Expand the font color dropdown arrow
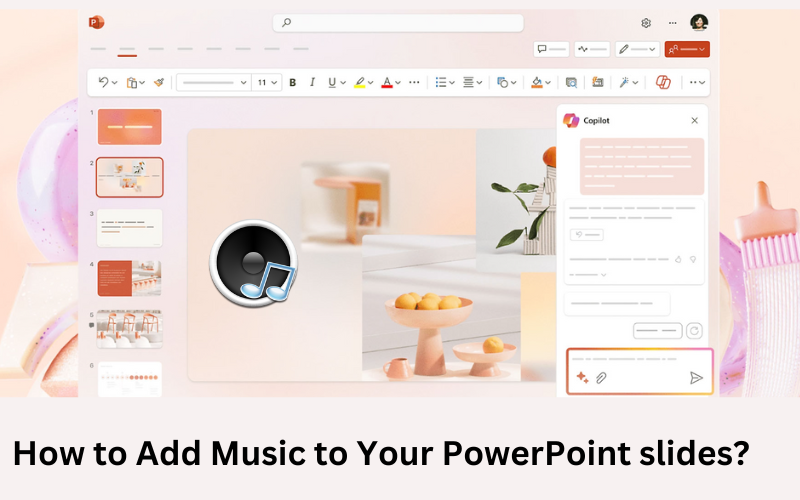The height and width of the screenshot is (500, 800). (x=398, y=83)
